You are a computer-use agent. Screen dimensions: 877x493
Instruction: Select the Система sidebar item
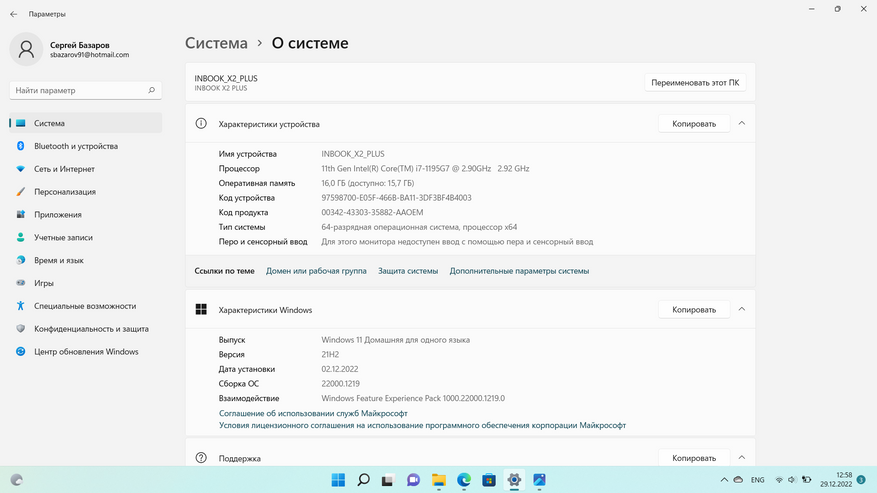coord(86,123)
